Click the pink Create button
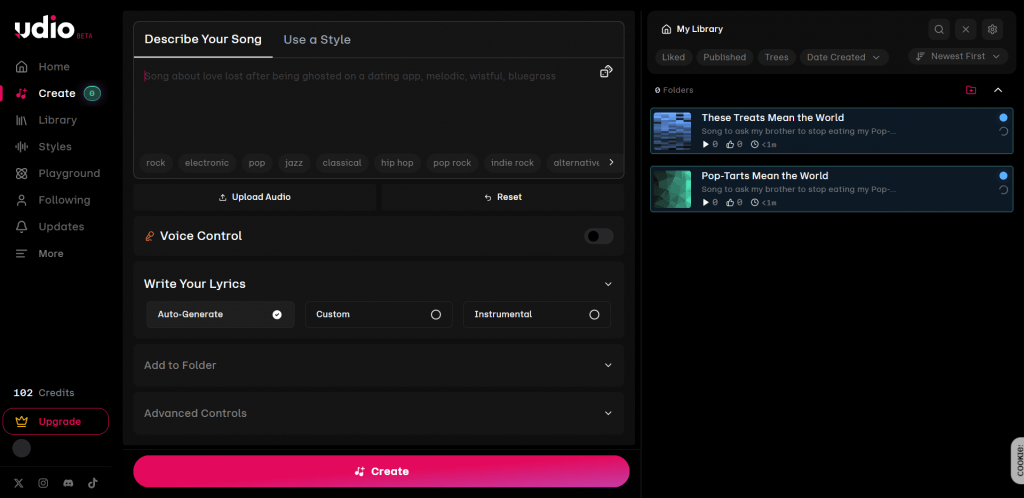 pos(381,471)
